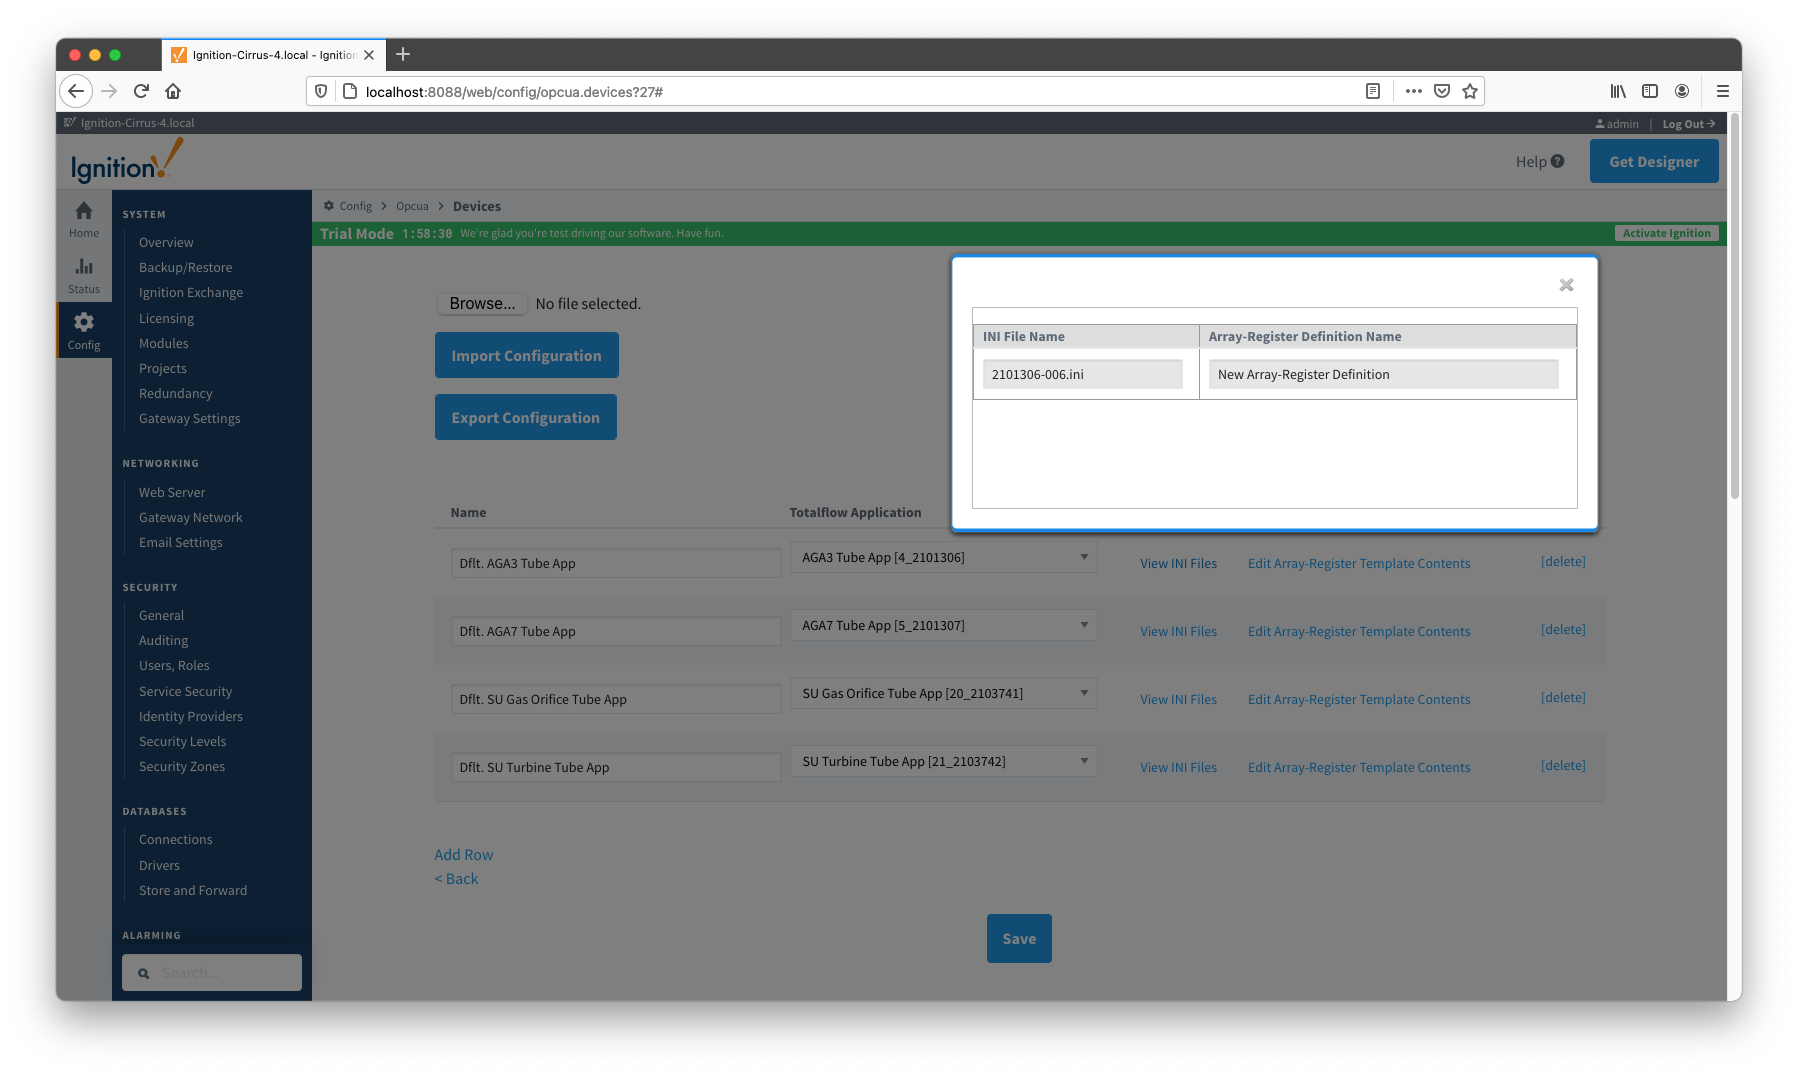The height and width of the screenshot is (1075, 1798).
Task: Open the Firefox hamburger menu
Action: (x=1722, y=91)
